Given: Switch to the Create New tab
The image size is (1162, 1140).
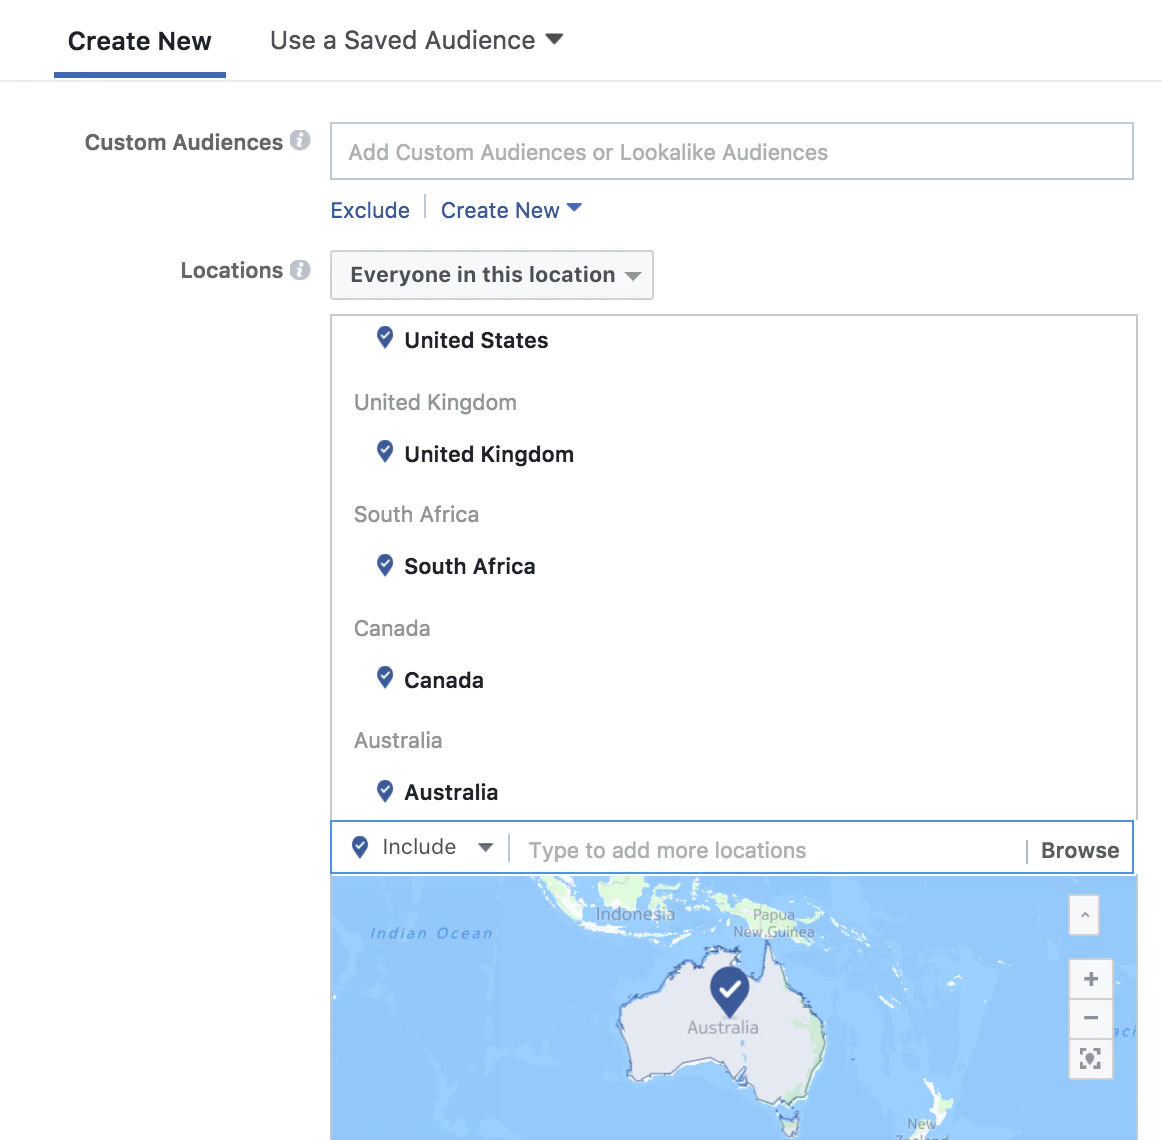Looking at the screenshot, I should [x=140, y=41].
